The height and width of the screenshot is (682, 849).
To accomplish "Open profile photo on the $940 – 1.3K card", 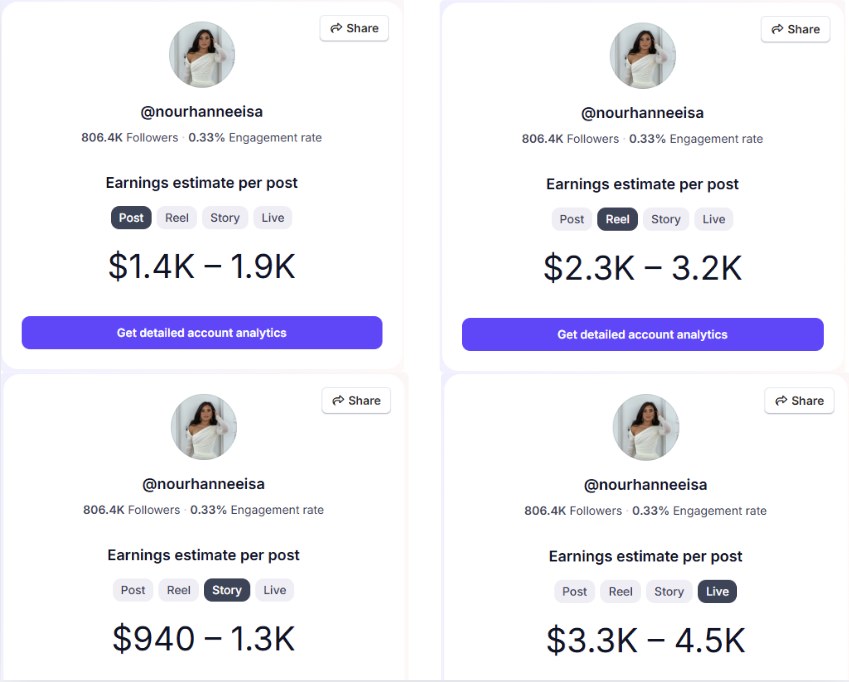I will (x=204, y=427).
